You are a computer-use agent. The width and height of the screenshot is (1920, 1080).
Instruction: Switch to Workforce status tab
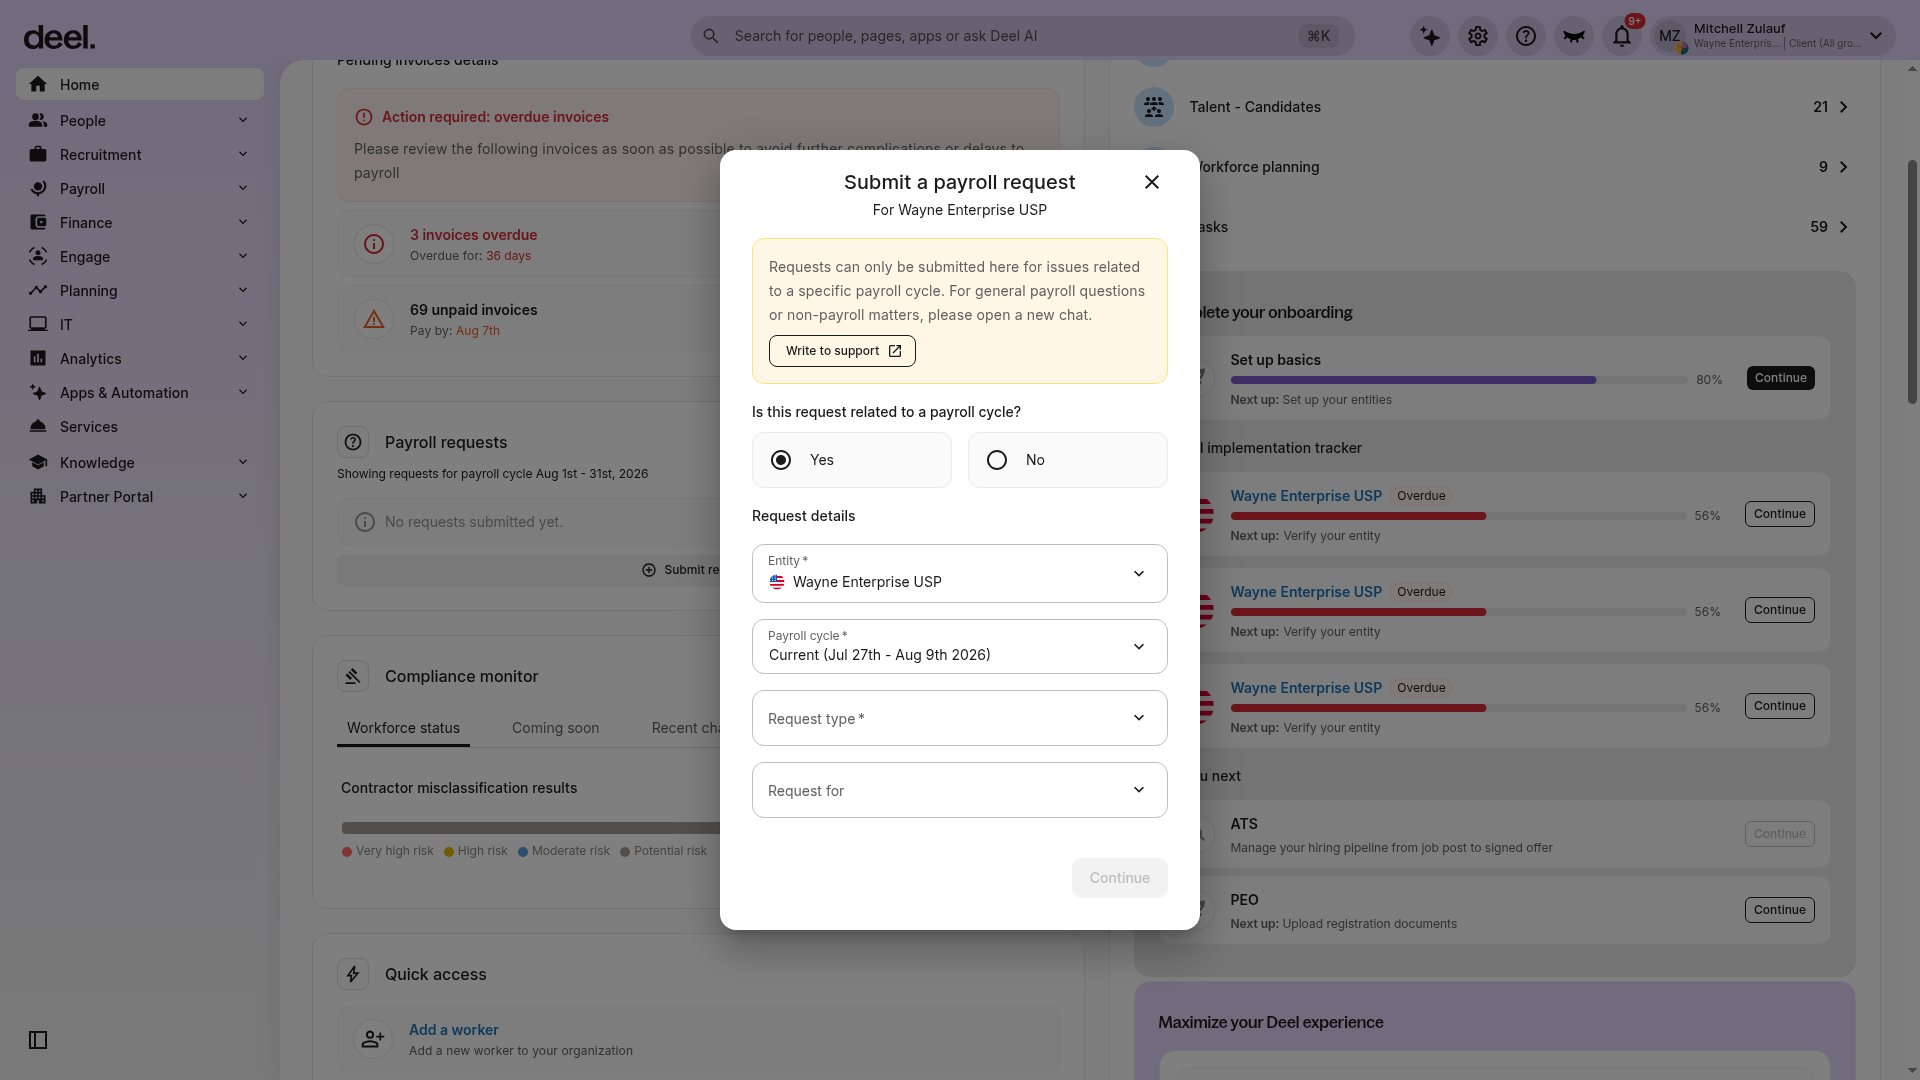(403, 728)
